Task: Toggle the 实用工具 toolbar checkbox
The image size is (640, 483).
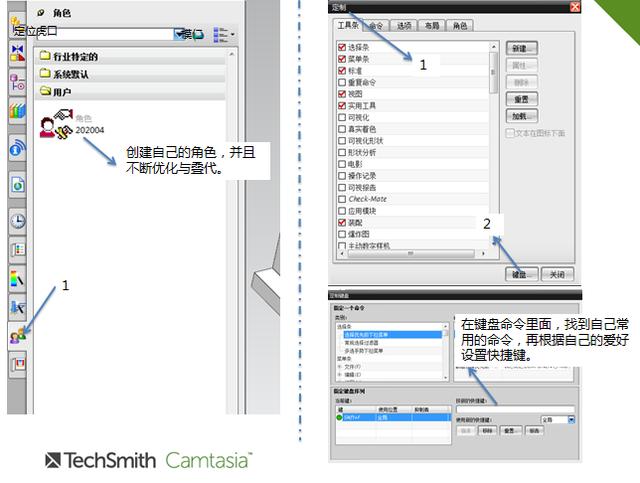Action: pos(342,105)
